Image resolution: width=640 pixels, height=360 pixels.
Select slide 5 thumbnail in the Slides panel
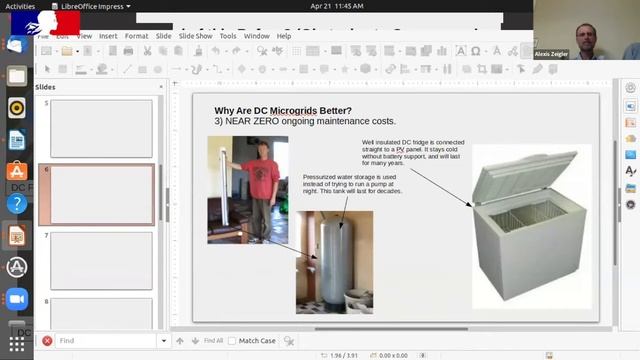pyautogui.click(x=101, y=129)
